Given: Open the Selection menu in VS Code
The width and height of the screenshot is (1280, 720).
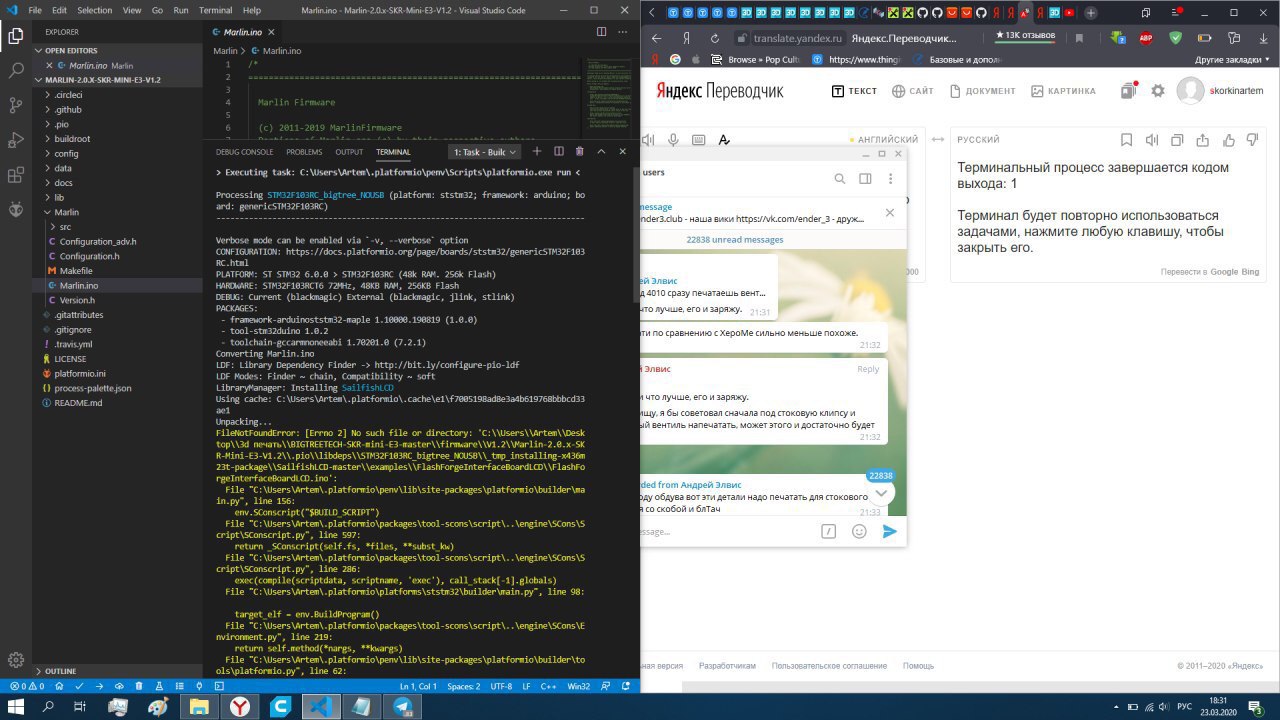Looking at the screenshot, I should [x=95, y=10].
